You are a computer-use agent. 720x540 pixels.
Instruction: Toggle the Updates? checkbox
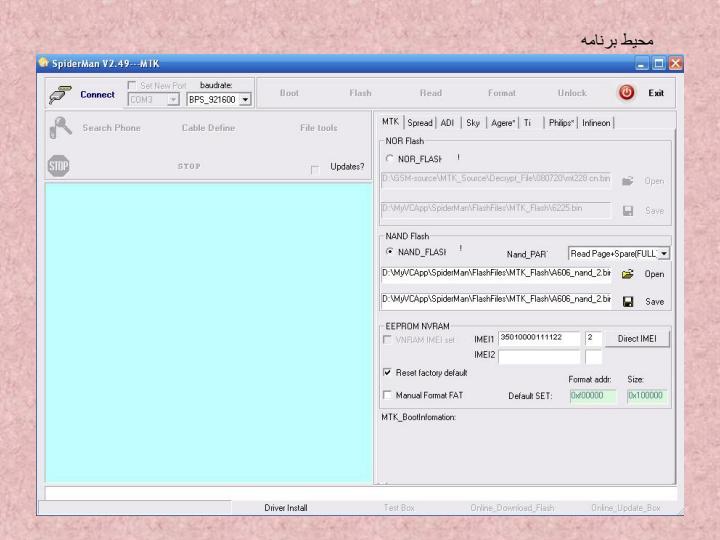pyautogui.click(x=315, y=170)
